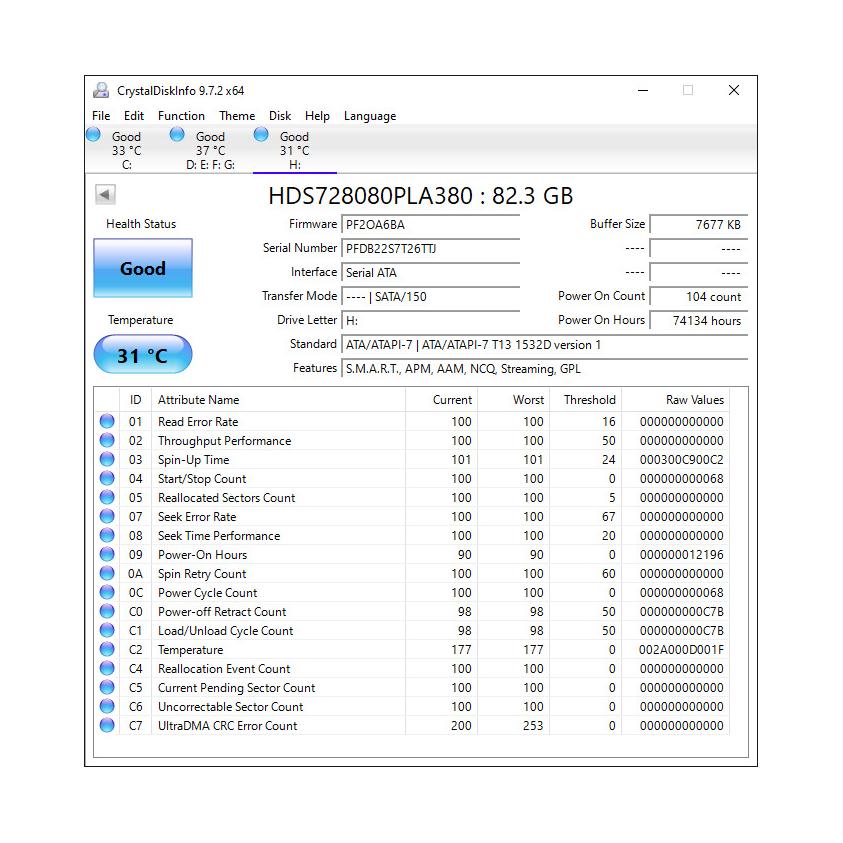
Task: Open the Theme menu
Action: 237,116
